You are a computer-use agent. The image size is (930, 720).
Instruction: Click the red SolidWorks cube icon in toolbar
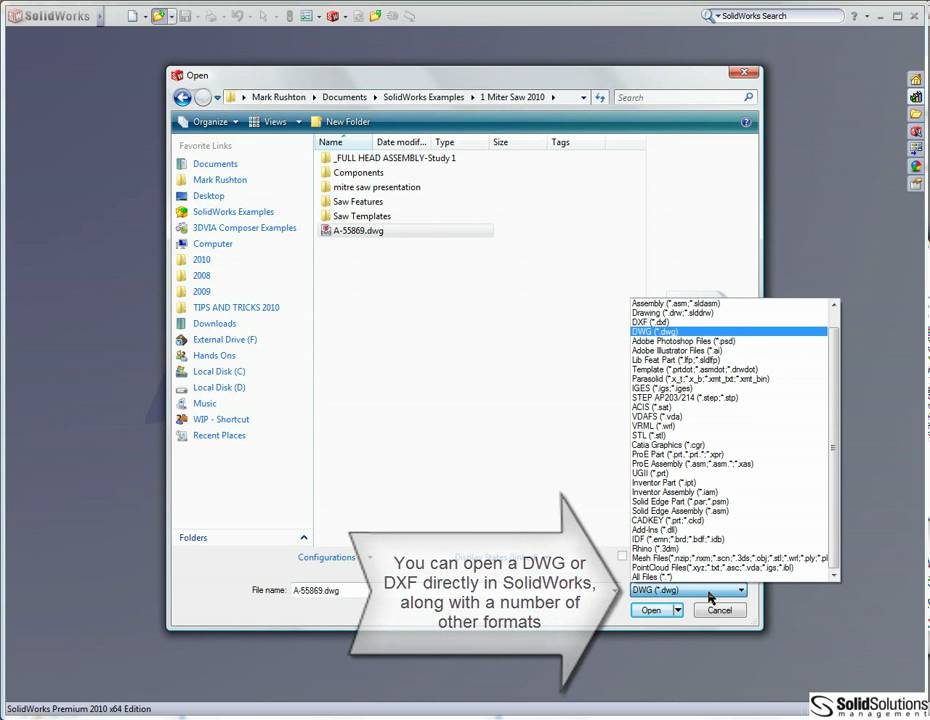click(333, 16)
